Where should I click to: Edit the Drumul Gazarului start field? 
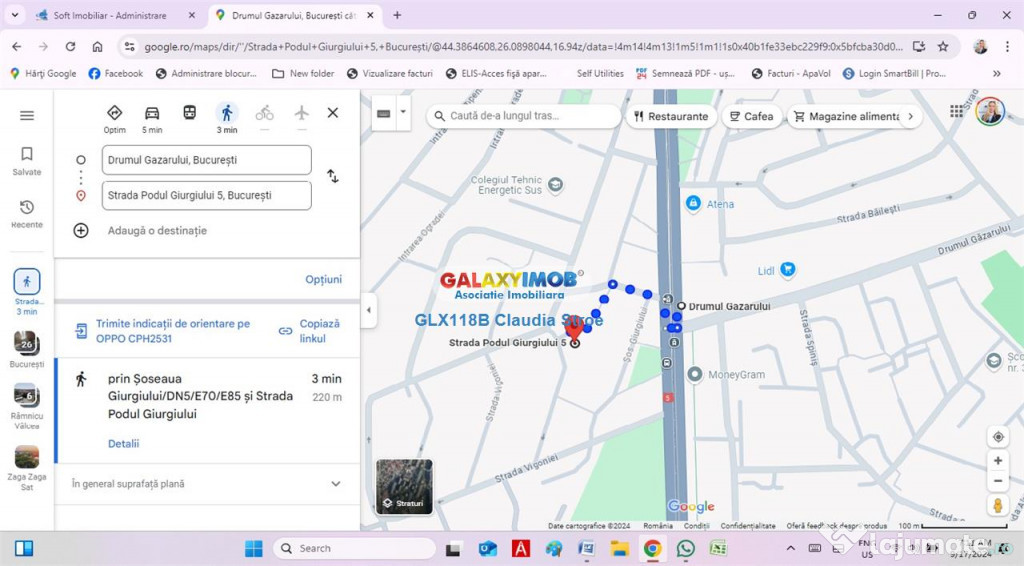click(x=206, y=160)
